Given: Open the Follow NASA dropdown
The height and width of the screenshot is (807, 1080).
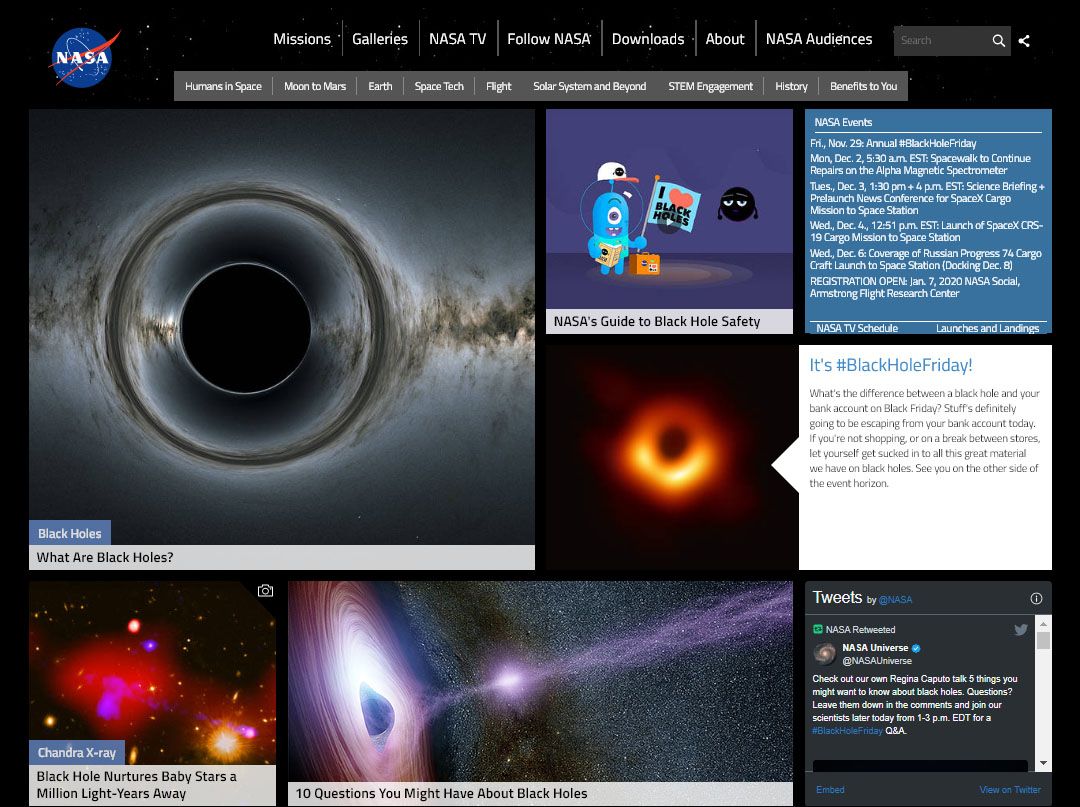Looking at the screenshot, I should 548,39.
